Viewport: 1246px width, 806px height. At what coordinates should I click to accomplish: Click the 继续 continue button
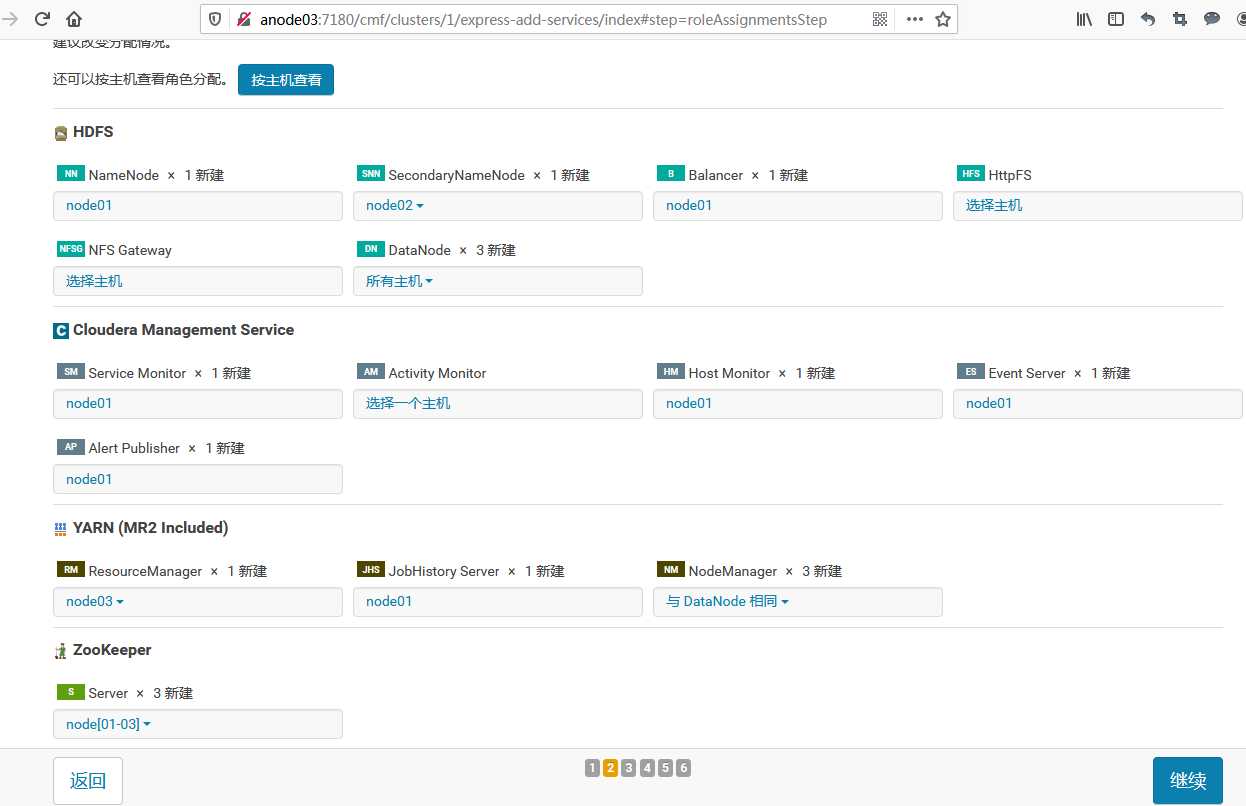pos(1188,781)
